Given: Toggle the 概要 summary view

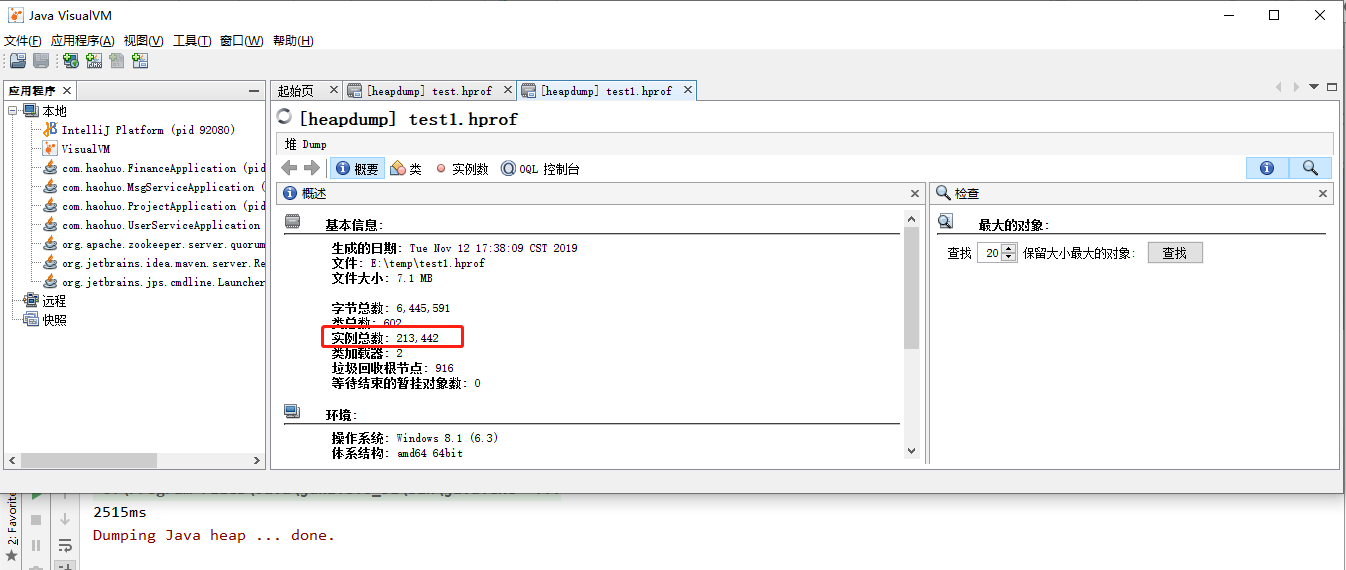Looking at the screenshot, I should tap(356, 169).
